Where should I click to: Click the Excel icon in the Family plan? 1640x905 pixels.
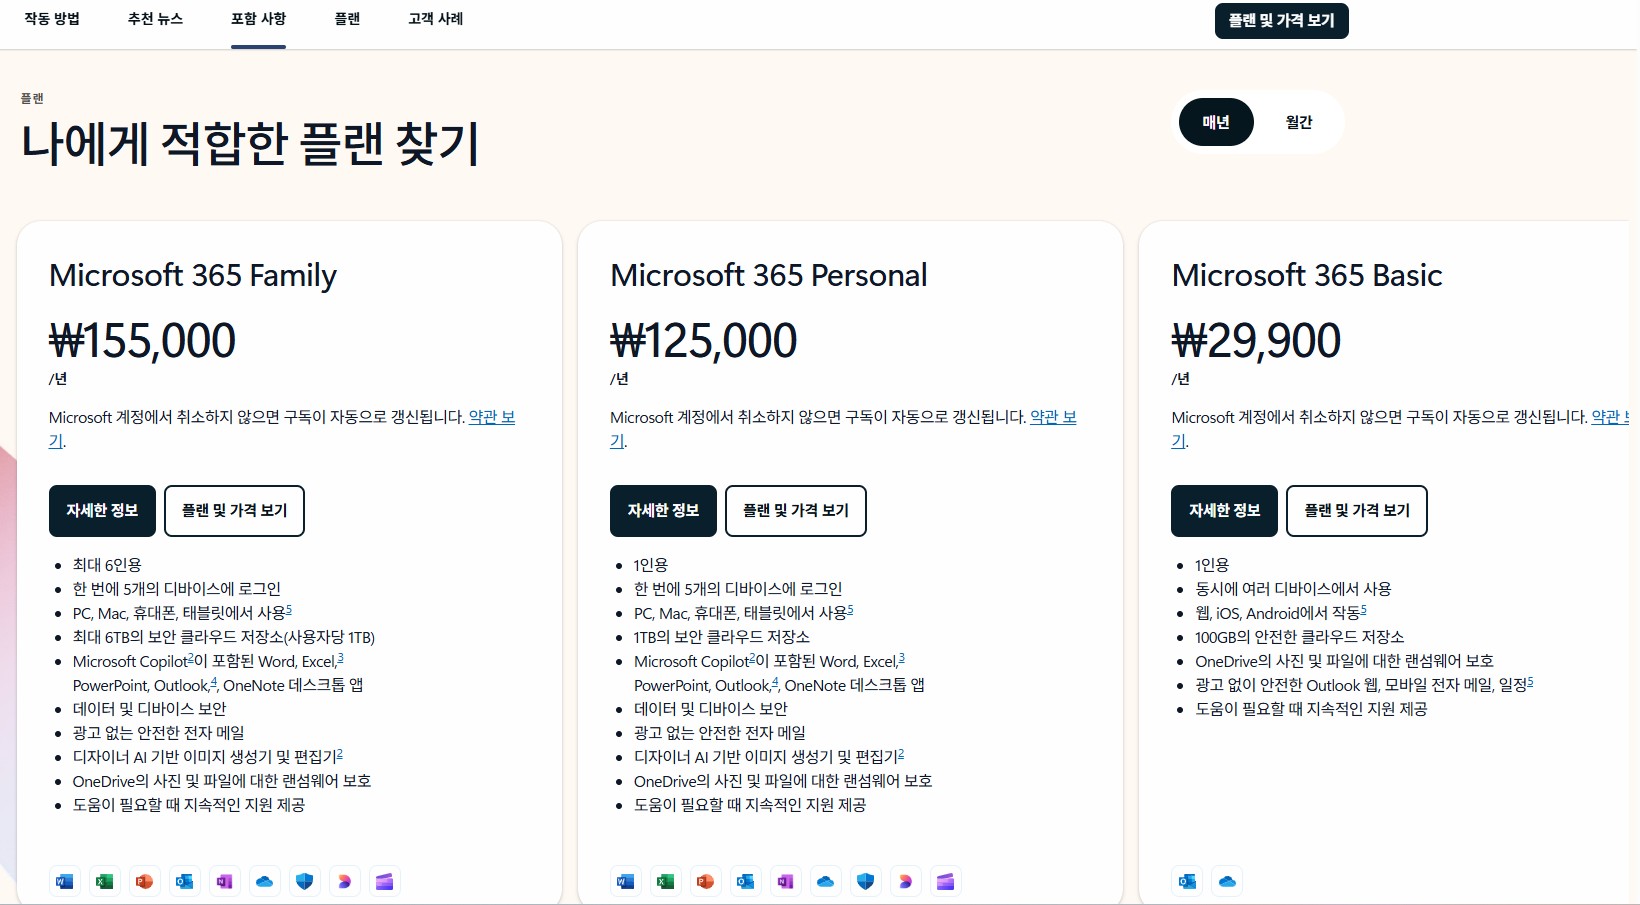click(x=105, y=881)
